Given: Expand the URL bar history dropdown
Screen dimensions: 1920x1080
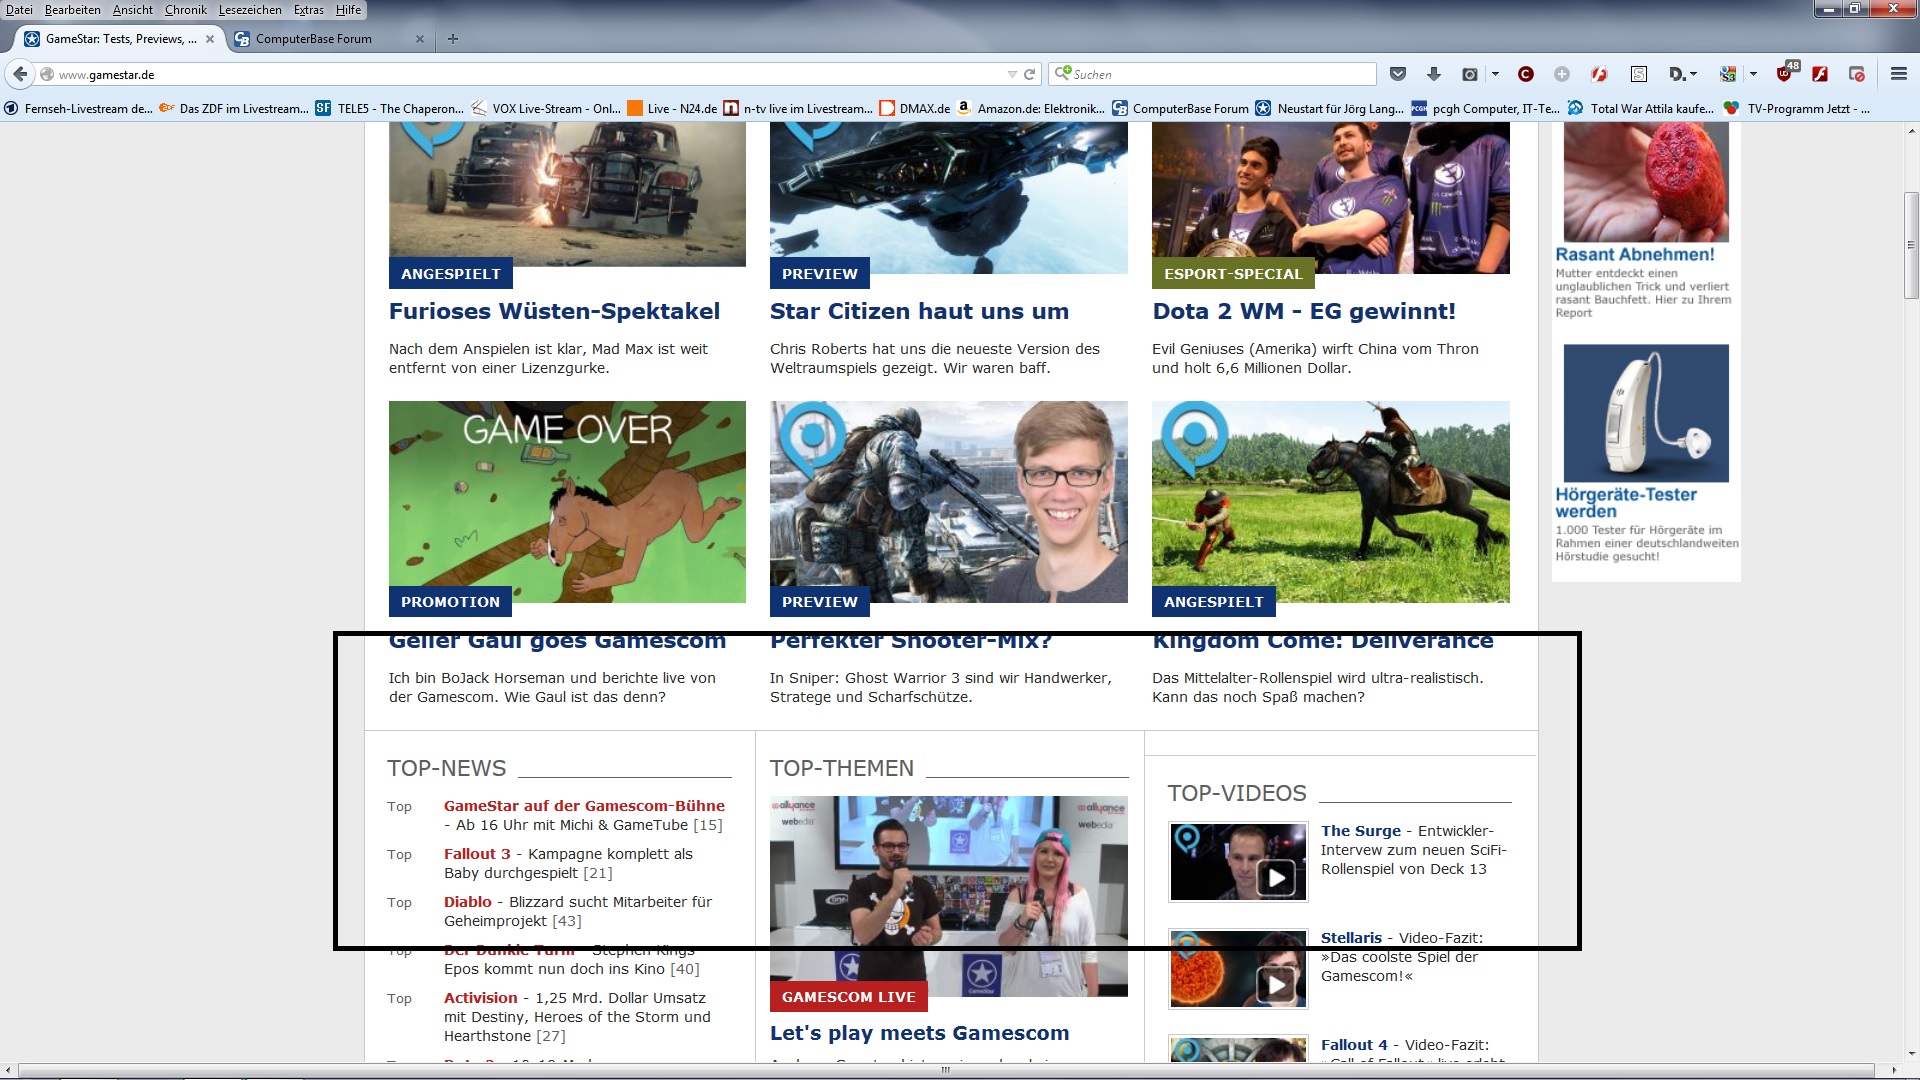Looking at the screenshot, I should coord(1012,74).
